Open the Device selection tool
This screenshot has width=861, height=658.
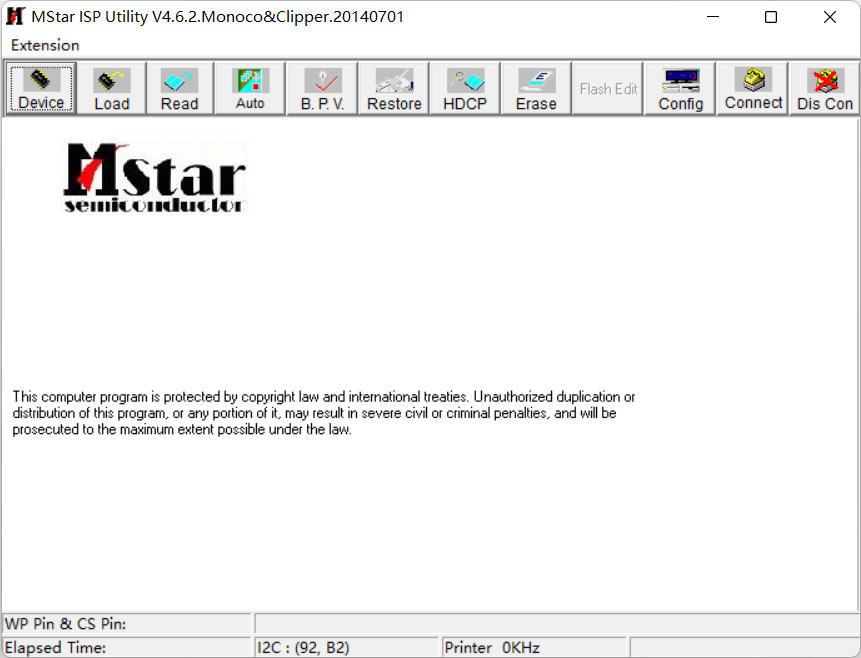click(x=41, y=88)
